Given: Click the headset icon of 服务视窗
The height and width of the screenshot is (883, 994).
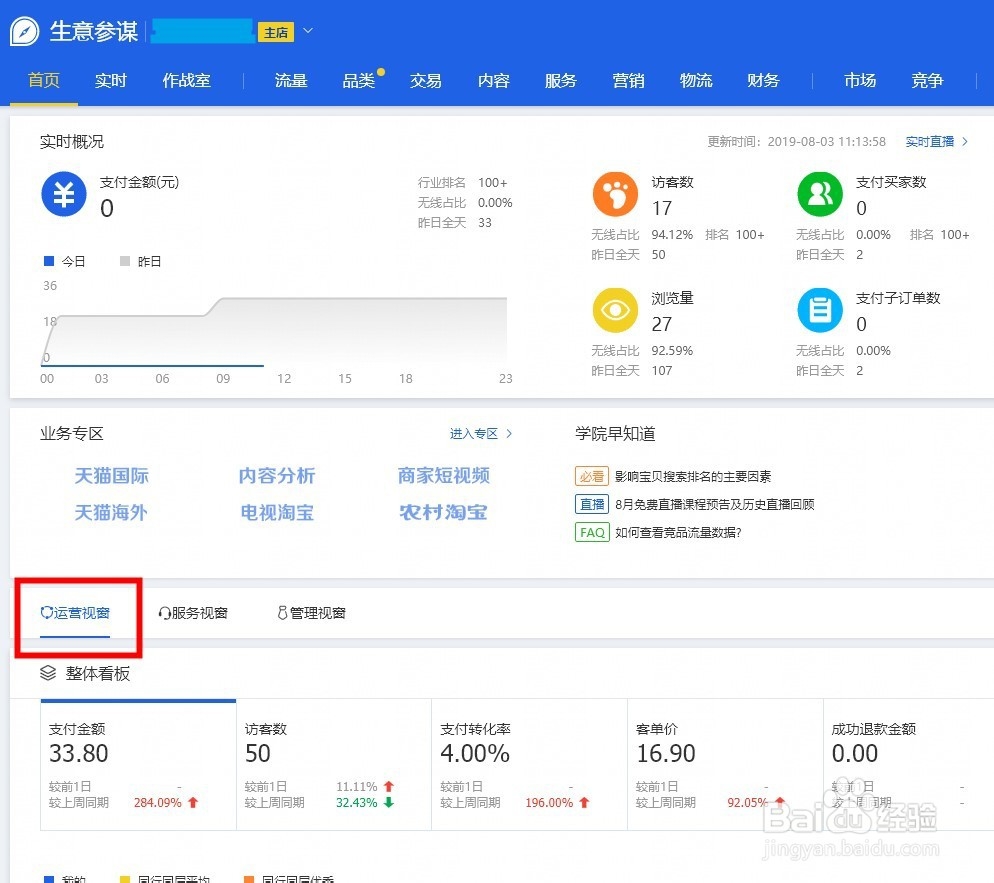Looking at the screenshot, I should coord(164,613).
